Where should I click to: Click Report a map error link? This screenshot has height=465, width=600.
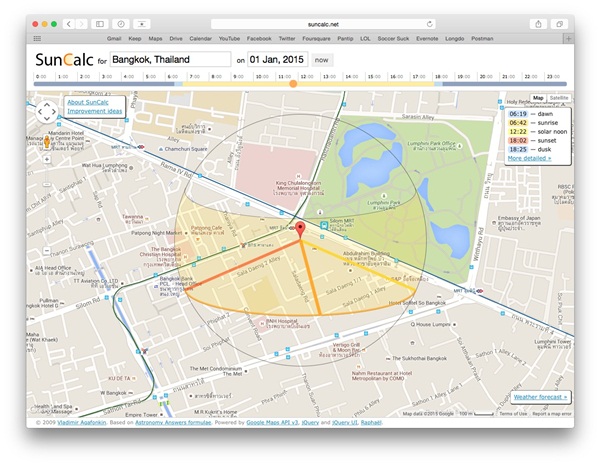pyautogui.click(x=552, y=414)
